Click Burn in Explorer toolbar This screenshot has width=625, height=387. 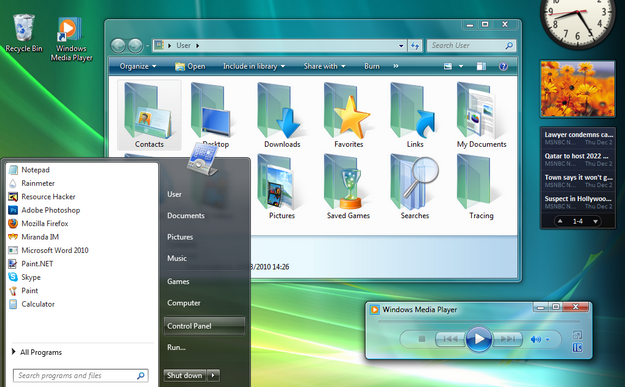pyautogui.click(x=371, y=66)
